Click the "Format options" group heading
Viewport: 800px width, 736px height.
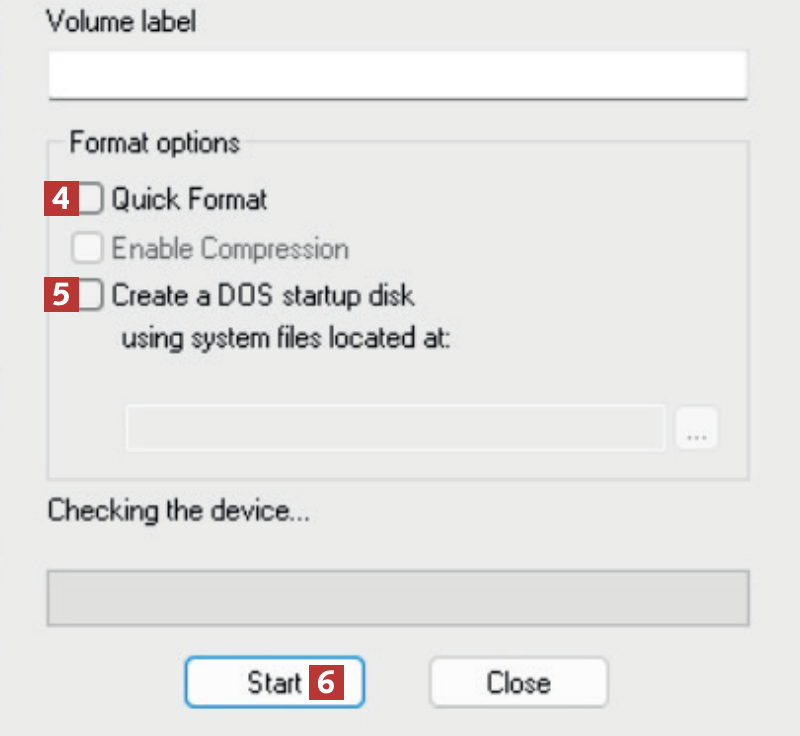pyautogui.click(x=154, y=142)
